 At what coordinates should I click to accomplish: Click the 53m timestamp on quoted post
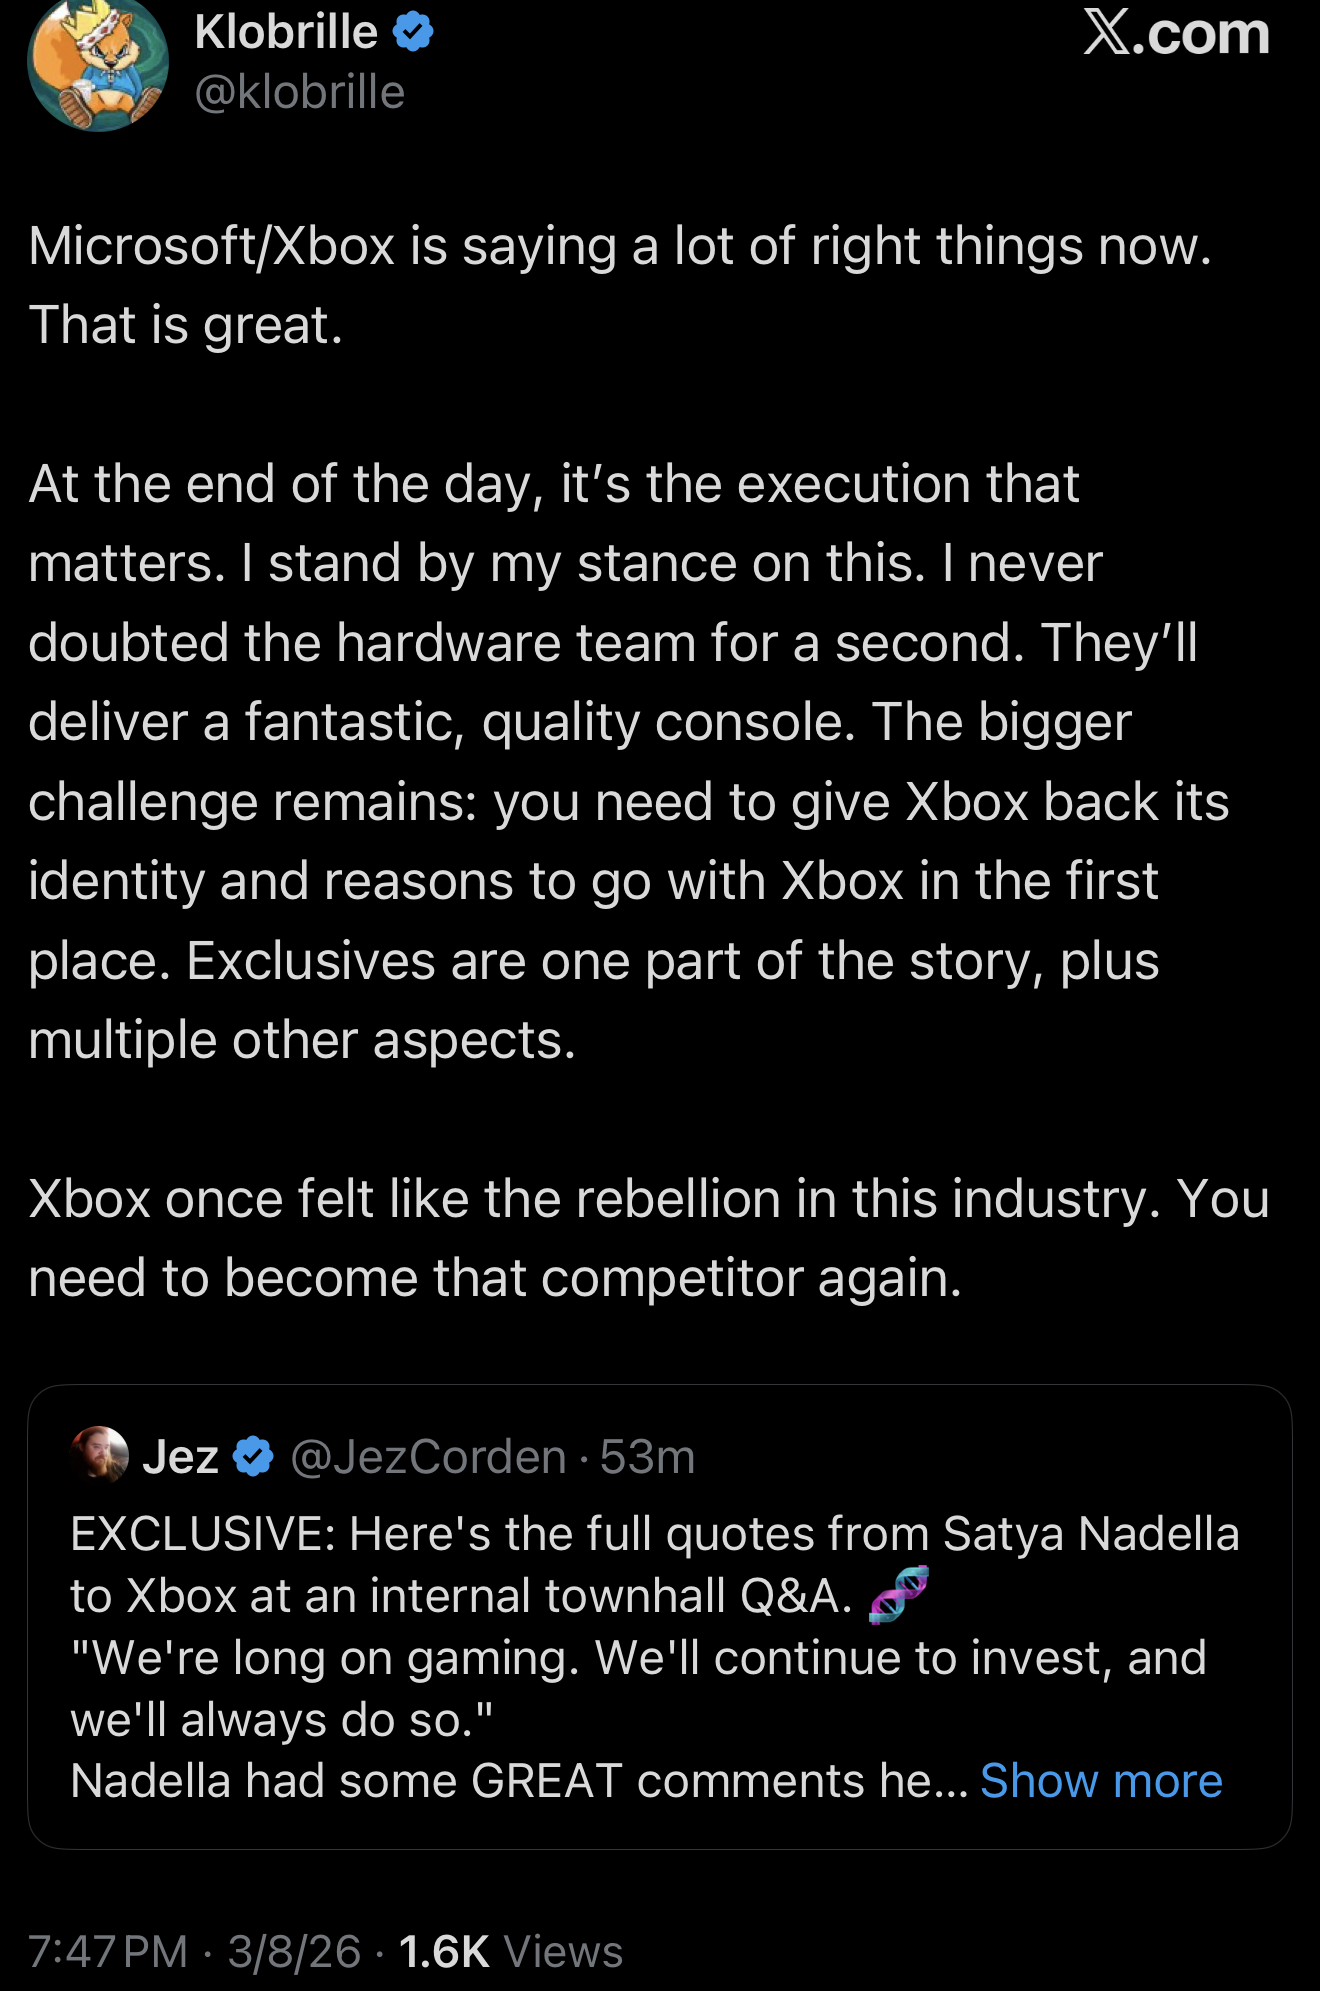coord(647,1457)
